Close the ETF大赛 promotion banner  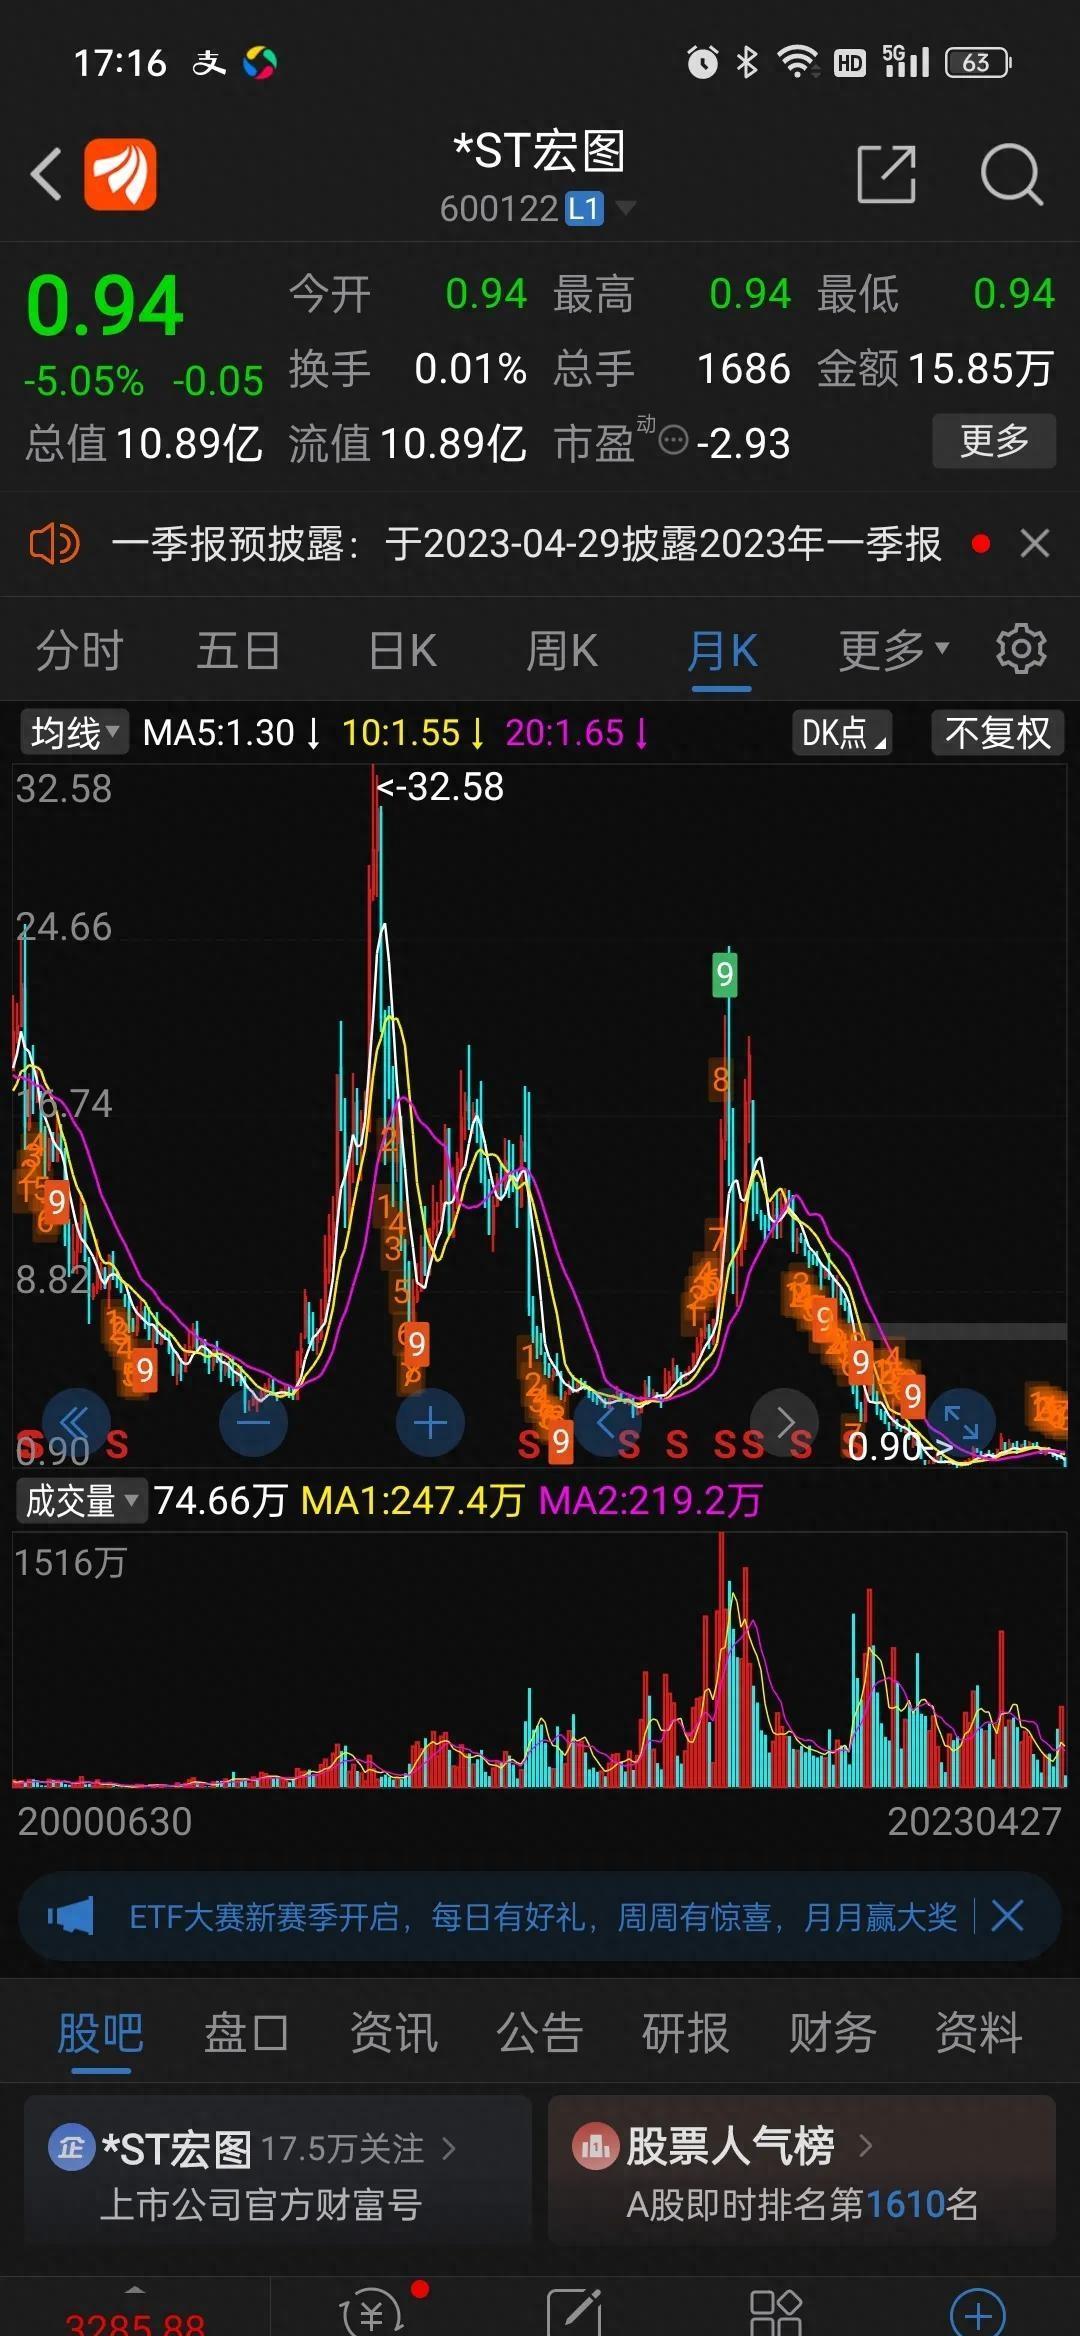[x=1007, y=1916]
